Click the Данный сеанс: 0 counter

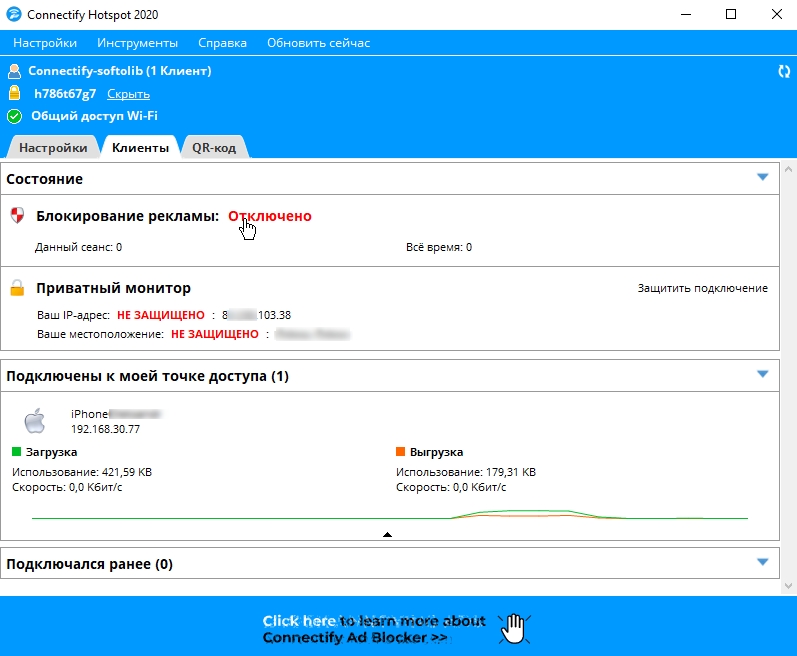tap(78, 247)
